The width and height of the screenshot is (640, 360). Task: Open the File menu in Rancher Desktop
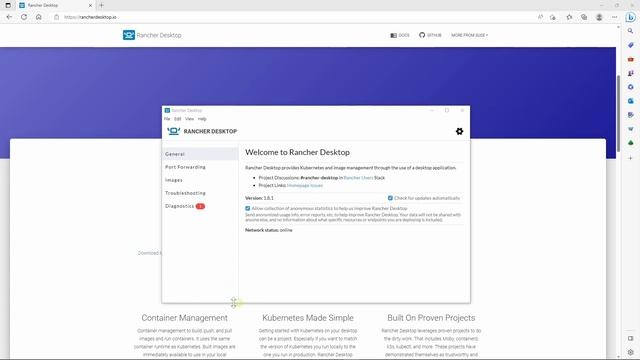(167, 119)
